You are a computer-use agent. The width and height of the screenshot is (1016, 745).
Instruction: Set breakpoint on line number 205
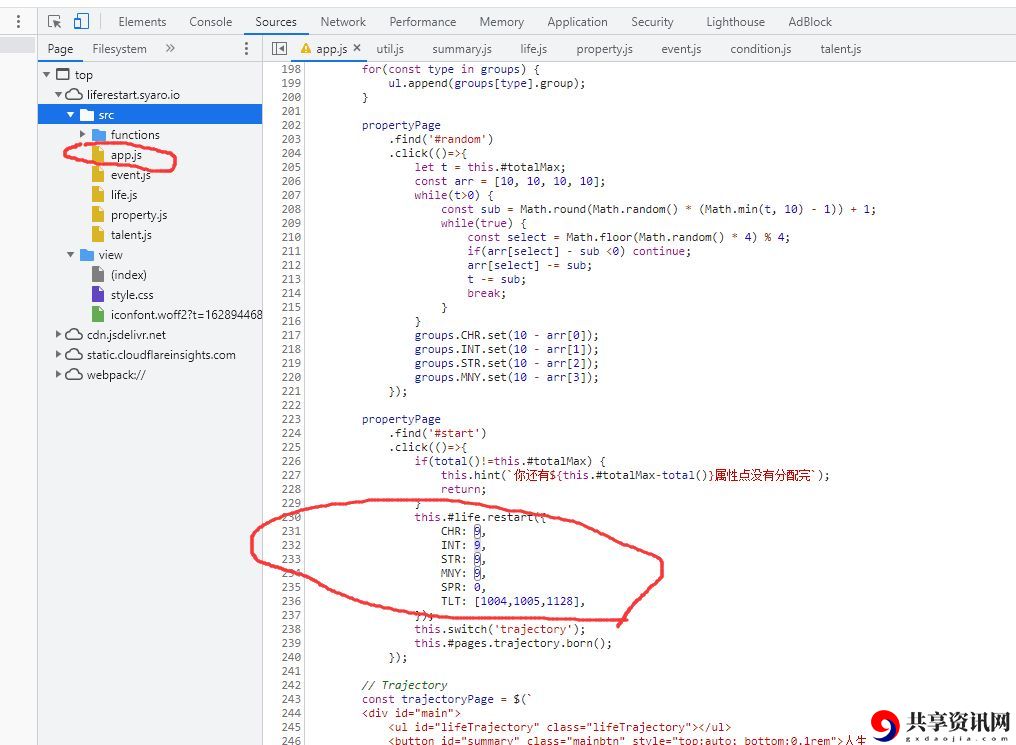[291, 167]
